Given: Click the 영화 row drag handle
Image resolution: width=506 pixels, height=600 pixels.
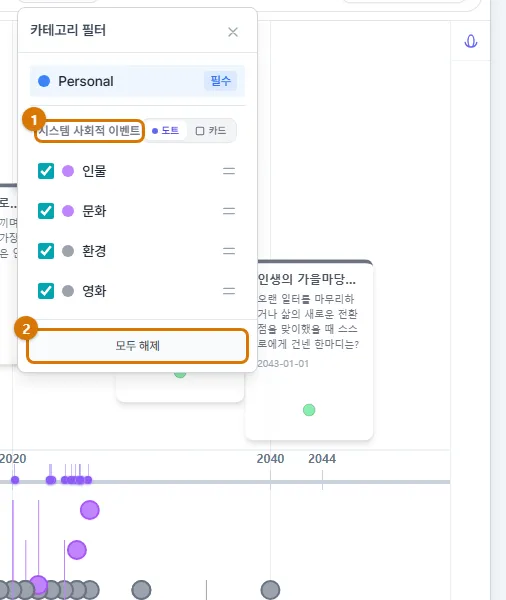Looking at the screenshot, I should tap(229, 291).
